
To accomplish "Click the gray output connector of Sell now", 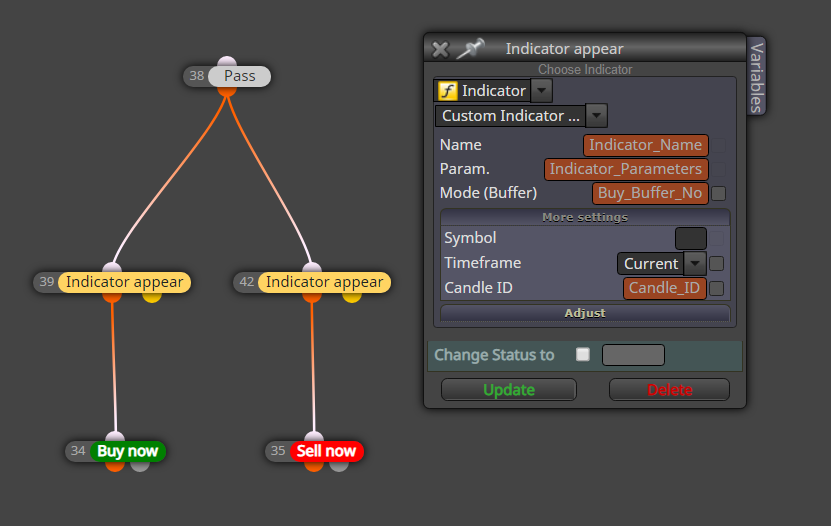I will (x=339, y=466).
